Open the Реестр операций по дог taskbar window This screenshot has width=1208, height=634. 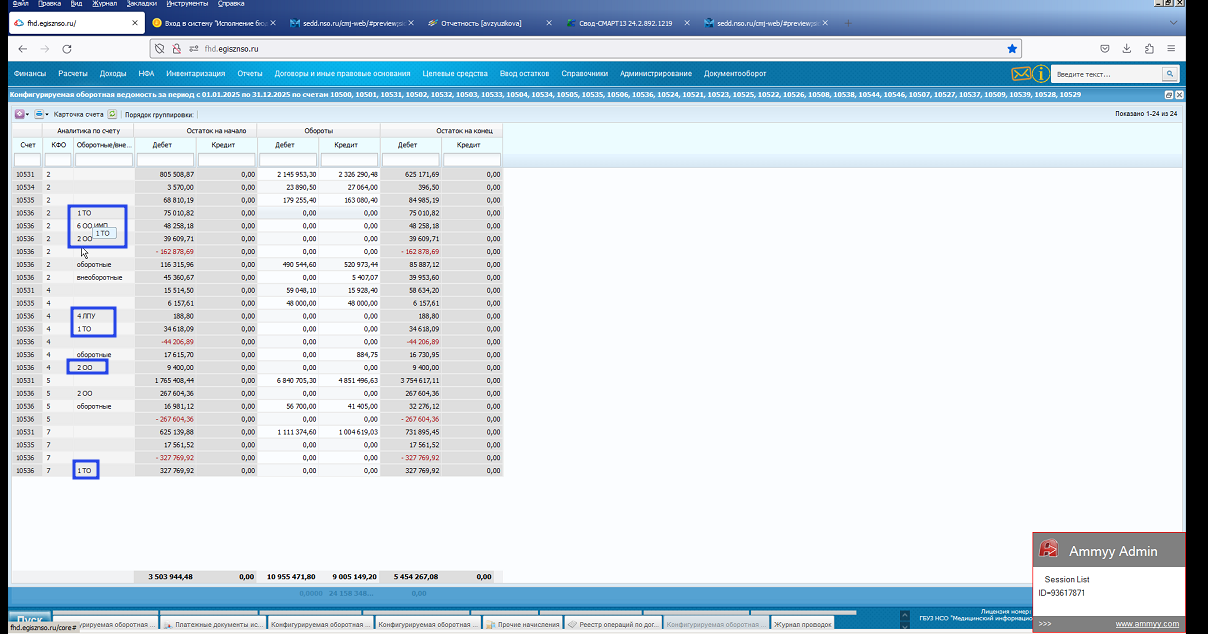click(614, 624)
